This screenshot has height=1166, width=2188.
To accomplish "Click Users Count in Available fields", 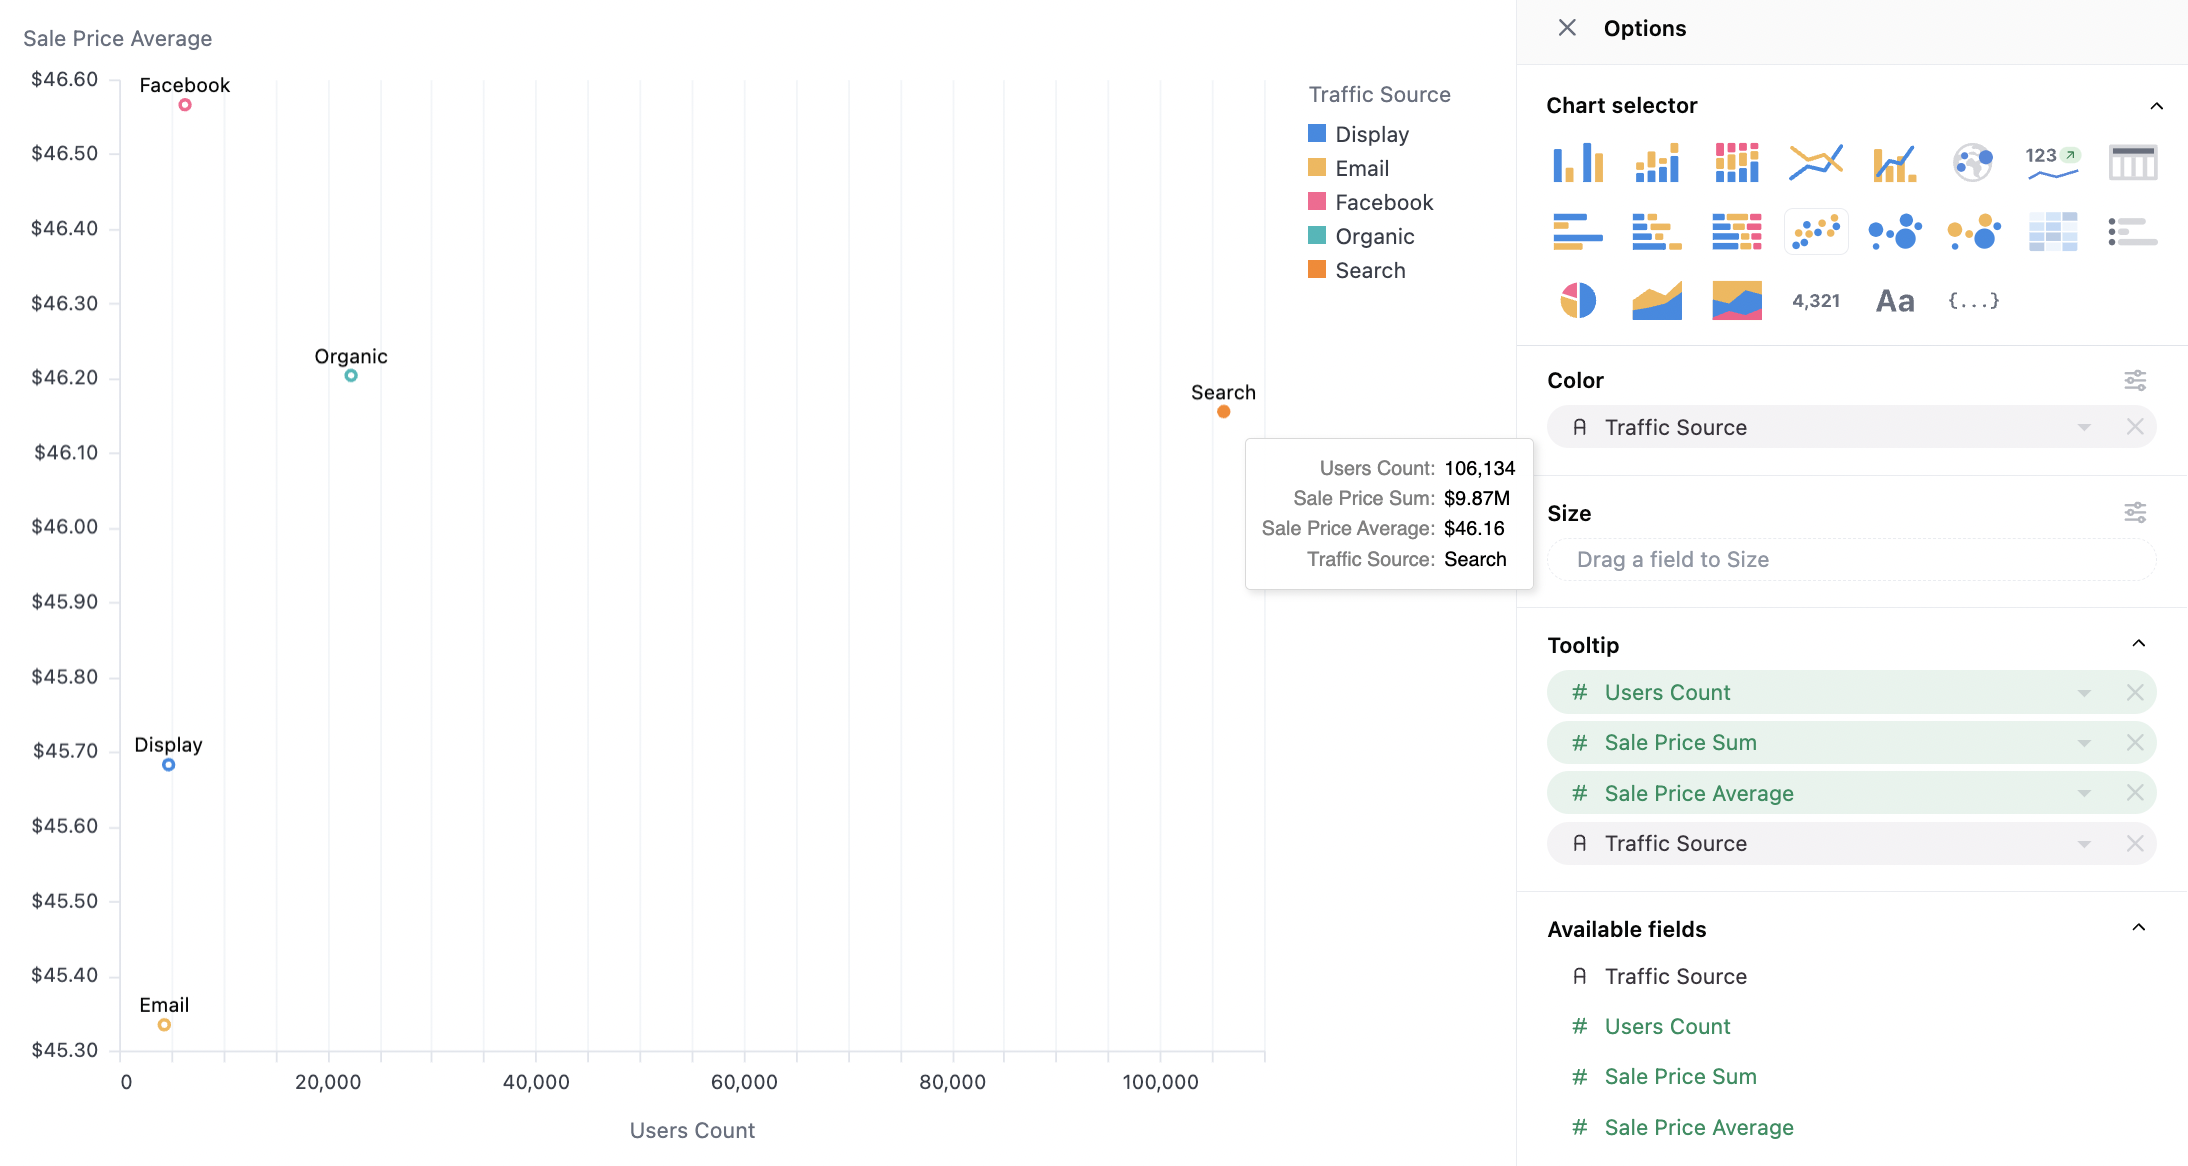I will (x=1667, y=1026).
